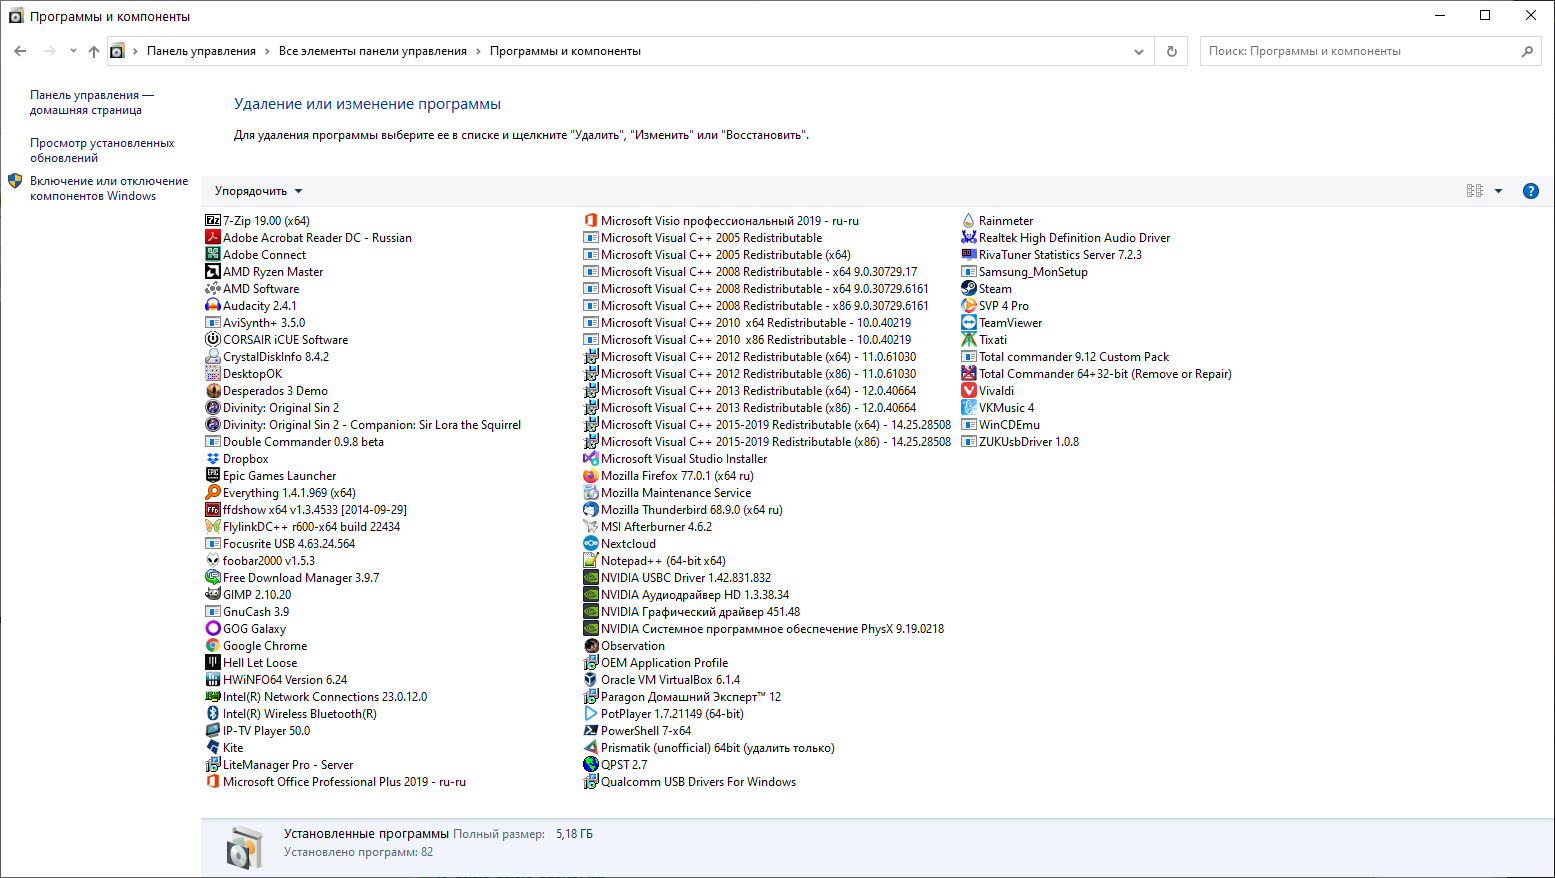This screenshot has height=878, width=1555.
Task: Select Microsoft Visio профессиональный 2019 entry
Action: tap(721, 221)
